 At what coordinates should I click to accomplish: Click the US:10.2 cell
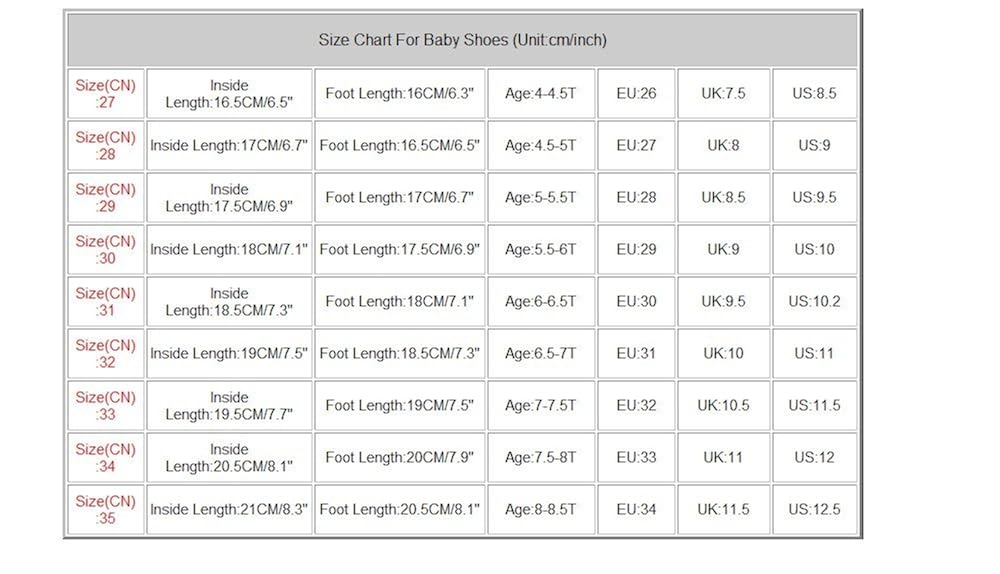[814, 302]
